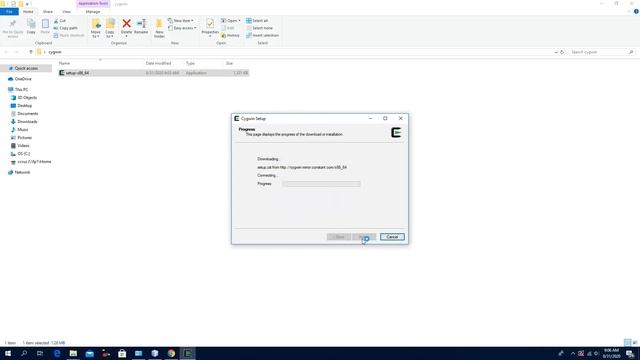Select the Home ribbon tab
The image size is (640, 360).
(x=28, y=12)
